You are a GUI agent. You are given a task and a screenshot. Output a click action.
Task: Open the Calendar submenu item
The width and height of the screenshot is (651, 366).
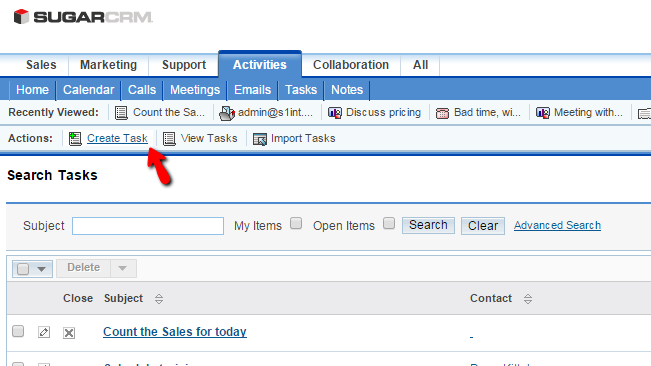pos(88,90)
